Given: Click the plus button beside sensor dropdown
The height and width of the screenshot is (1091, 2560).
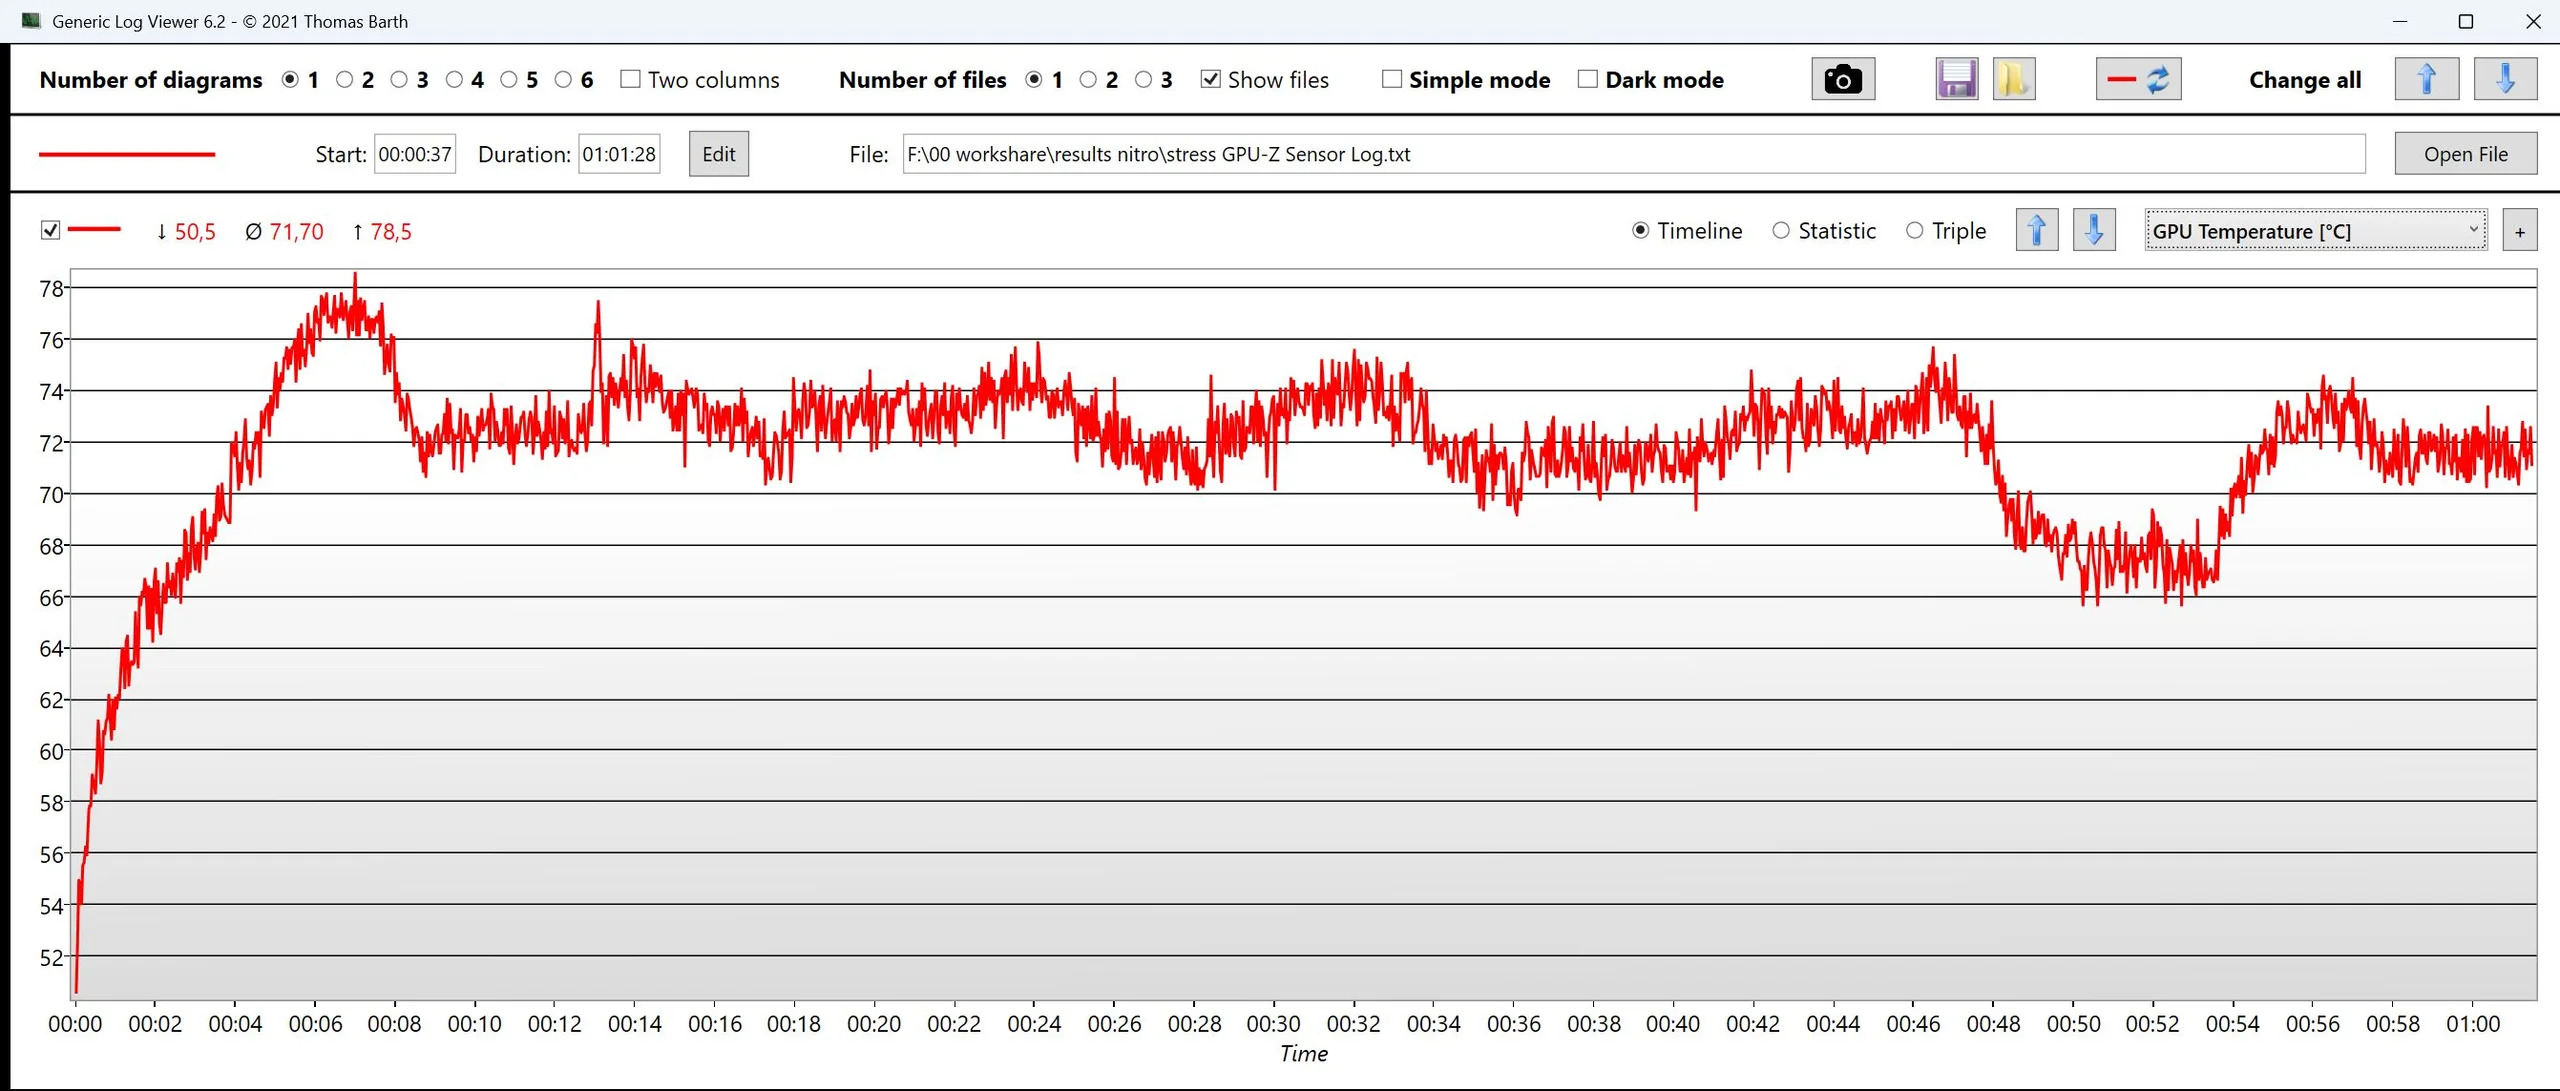Looking at the screenshot, I should click(2519, 232).
